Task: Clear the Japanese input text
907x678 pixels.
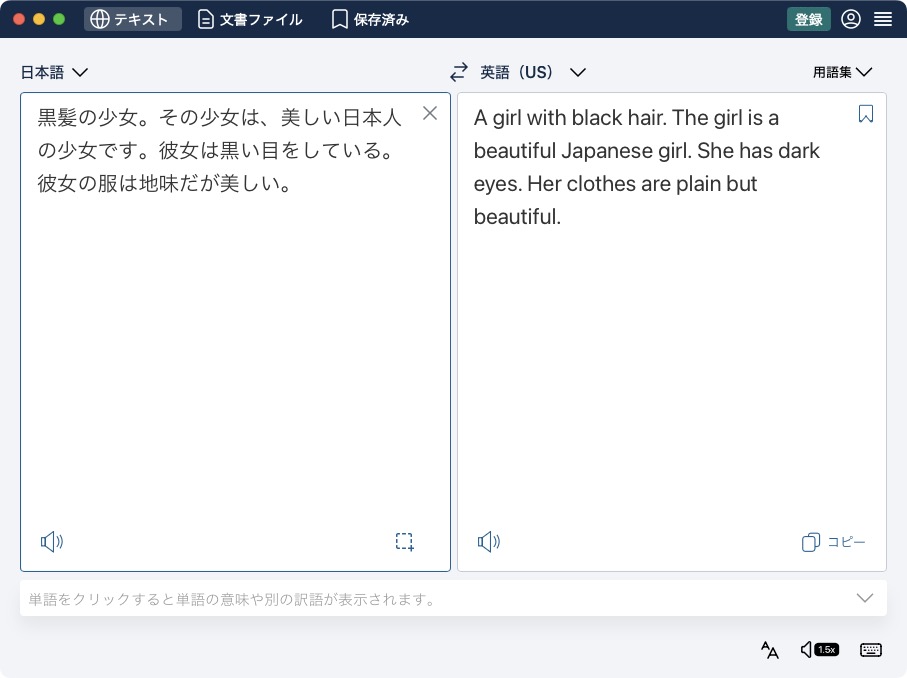Action: pos(430,113)
